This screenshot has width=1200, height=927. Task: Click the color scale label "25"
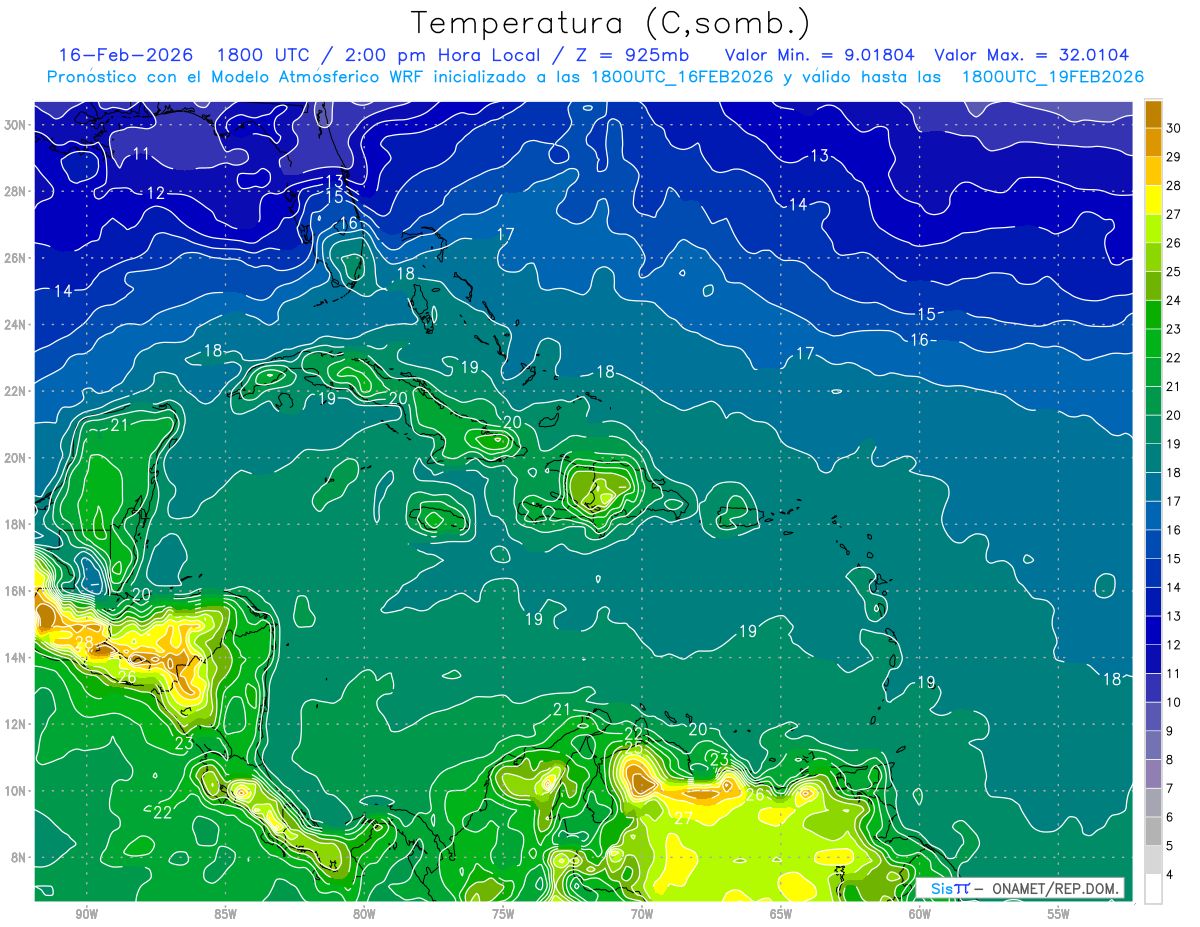click(x=1174, y=271)
